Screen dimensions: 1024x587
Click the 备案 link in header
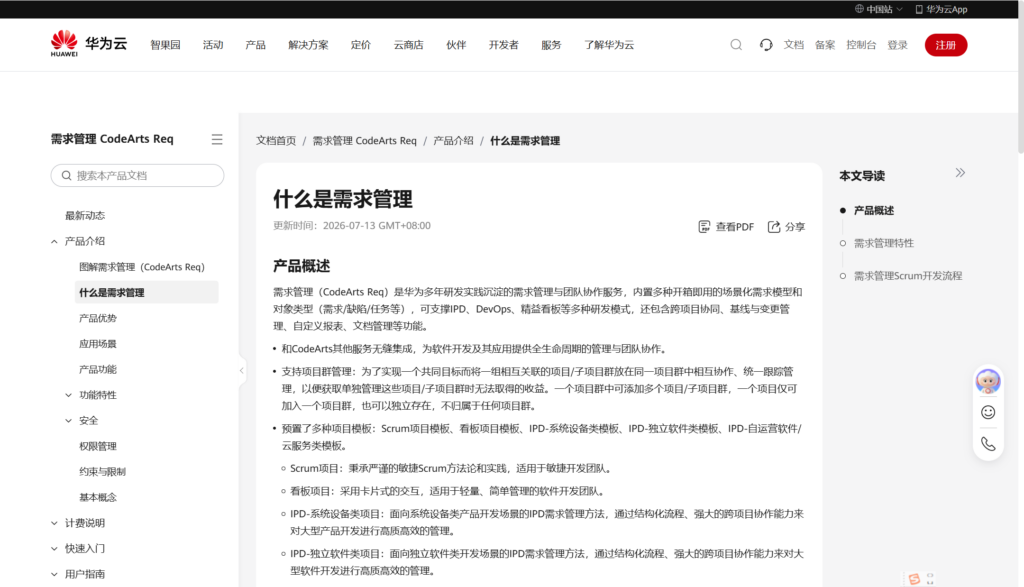point(825,44)
